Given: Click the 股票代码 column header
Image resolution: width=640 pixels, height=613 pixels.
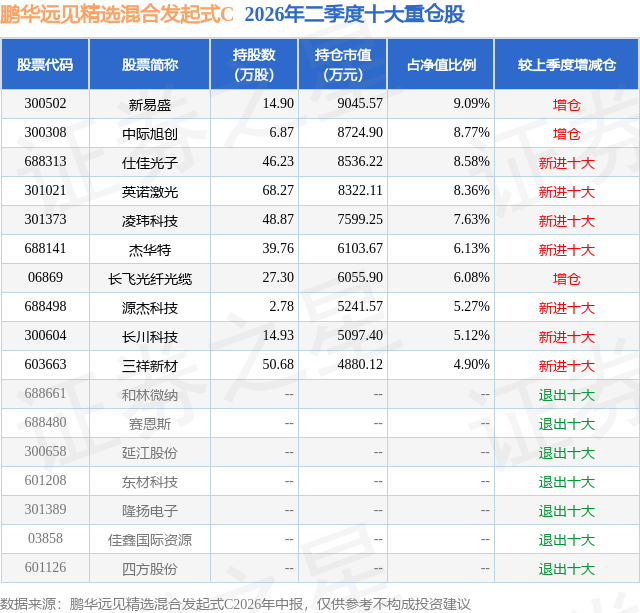Looking at the screenshot, I should pos(45,64).
